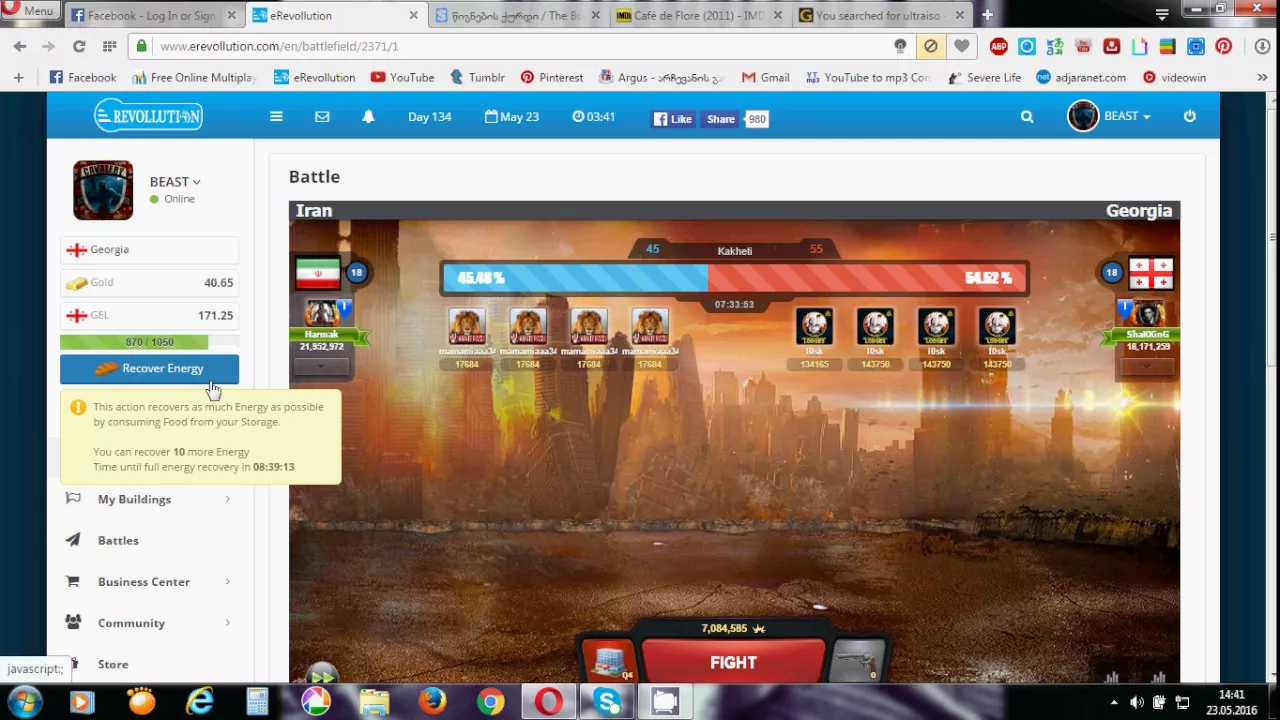Click the blue 45.48% side of battle bar
Screen dimensions: 1280x720
(x=575, y=278)
